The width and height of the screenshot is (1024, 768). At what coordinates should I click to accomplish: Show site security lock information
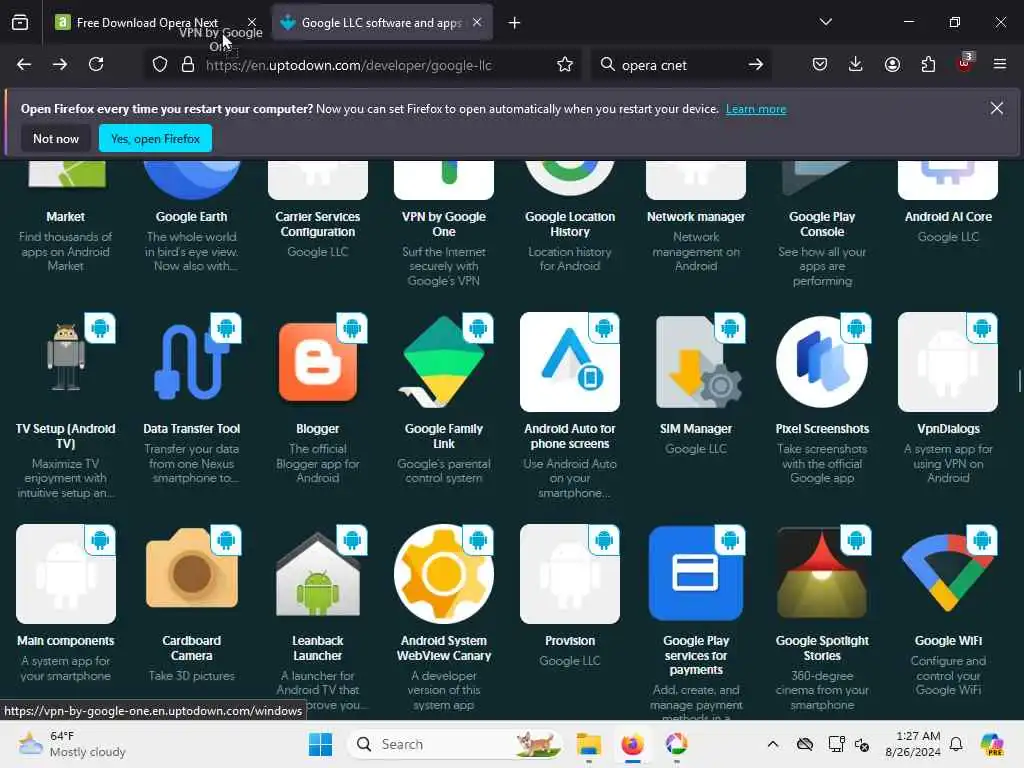(x=188, y=65)
